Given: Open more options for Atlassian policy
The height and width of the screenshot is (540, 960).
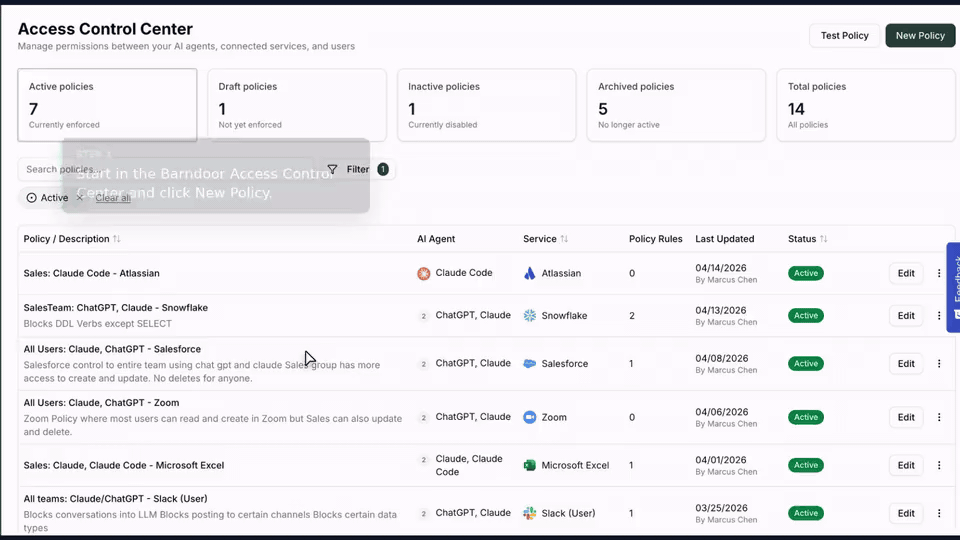Looking at the screenshot, I should click(939, 273).
